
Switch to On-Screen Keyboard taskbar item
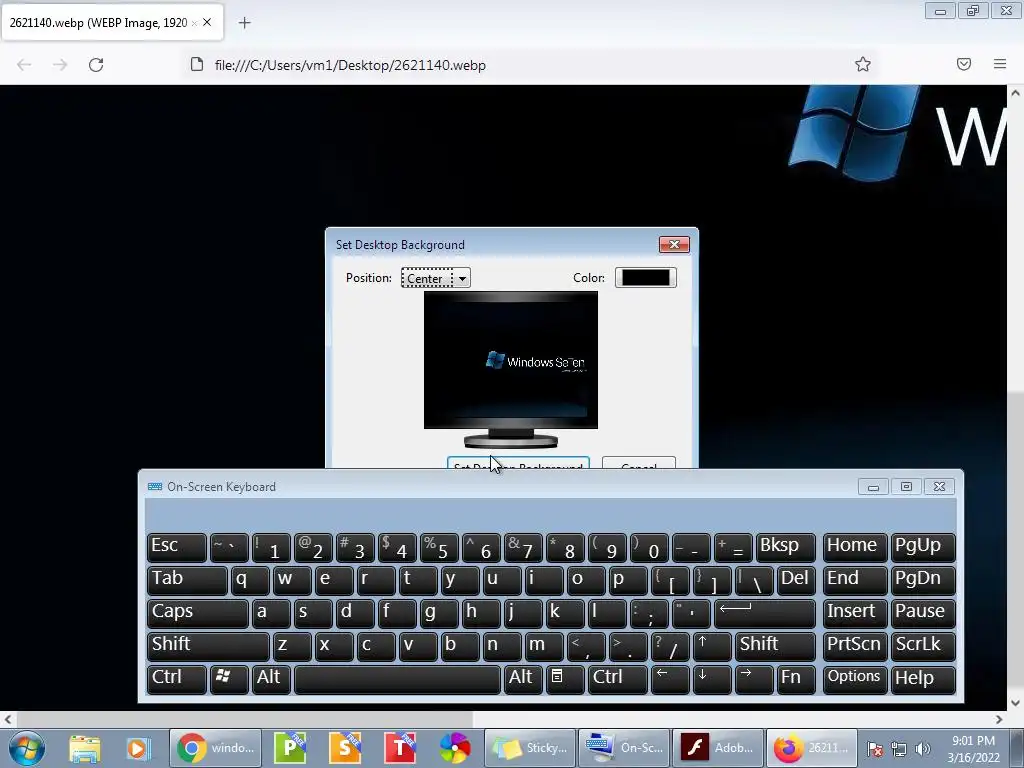click(624, 748)
